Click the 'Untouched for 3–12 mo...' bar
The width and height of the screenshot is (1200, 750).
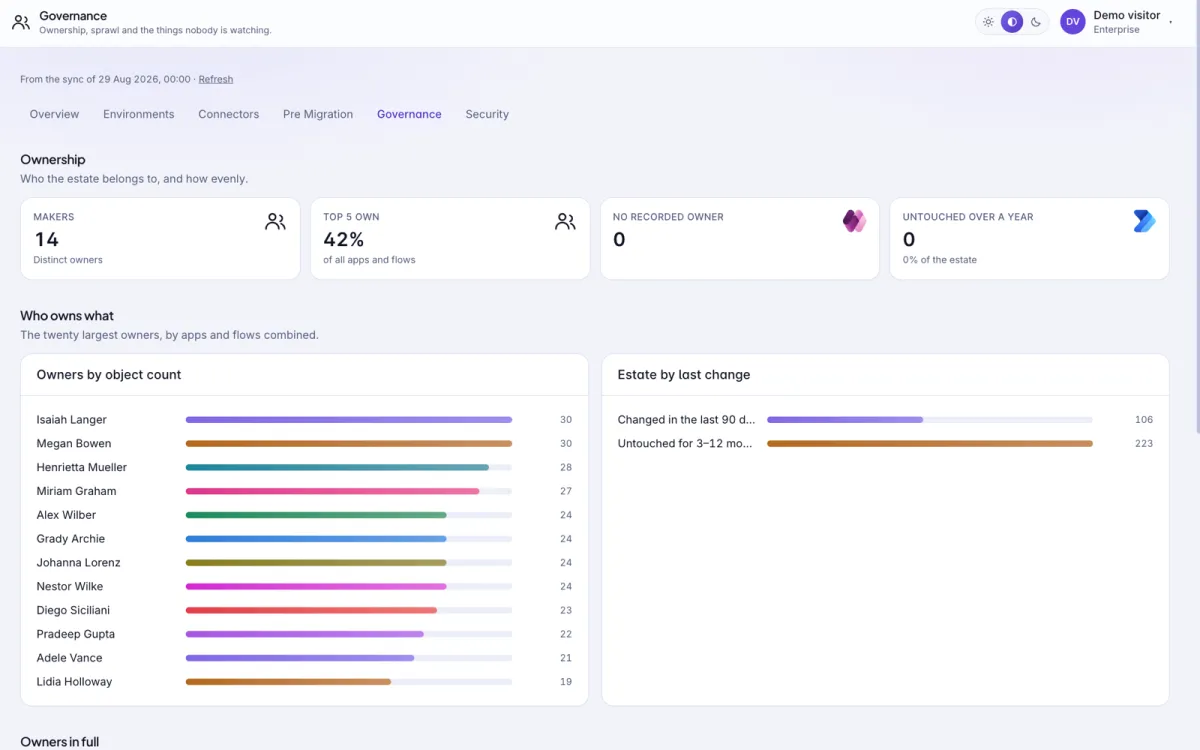click(930, 444)
